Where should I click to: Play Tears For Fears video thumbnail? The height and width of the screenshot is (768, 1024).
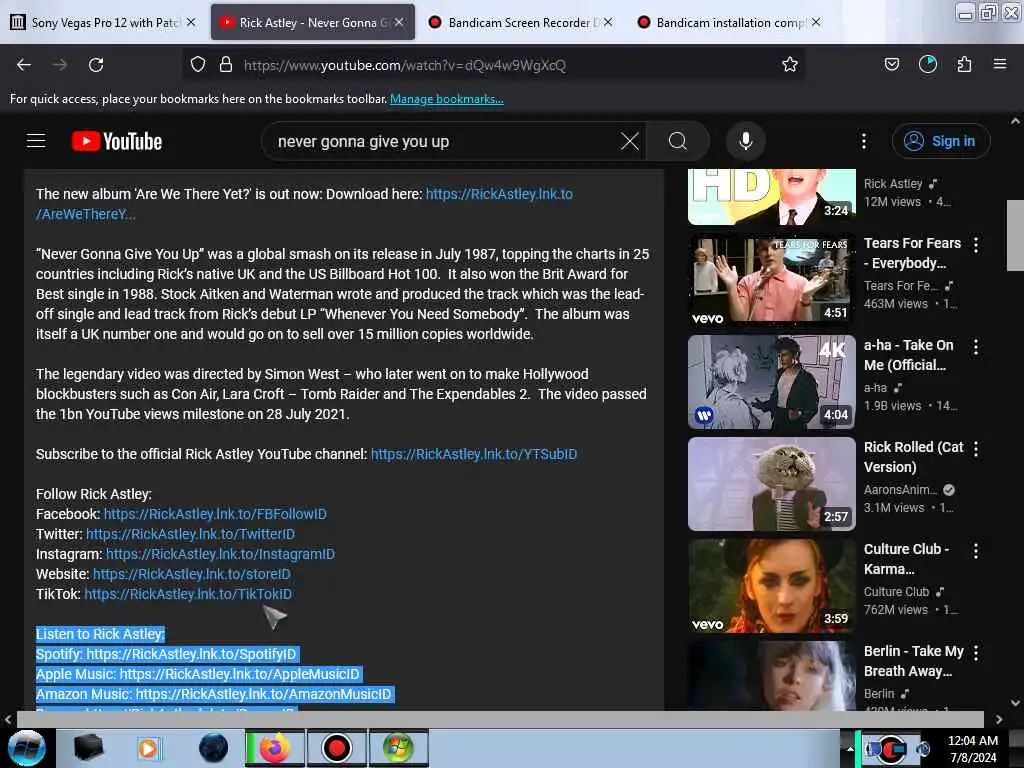[x=772, y=279]
